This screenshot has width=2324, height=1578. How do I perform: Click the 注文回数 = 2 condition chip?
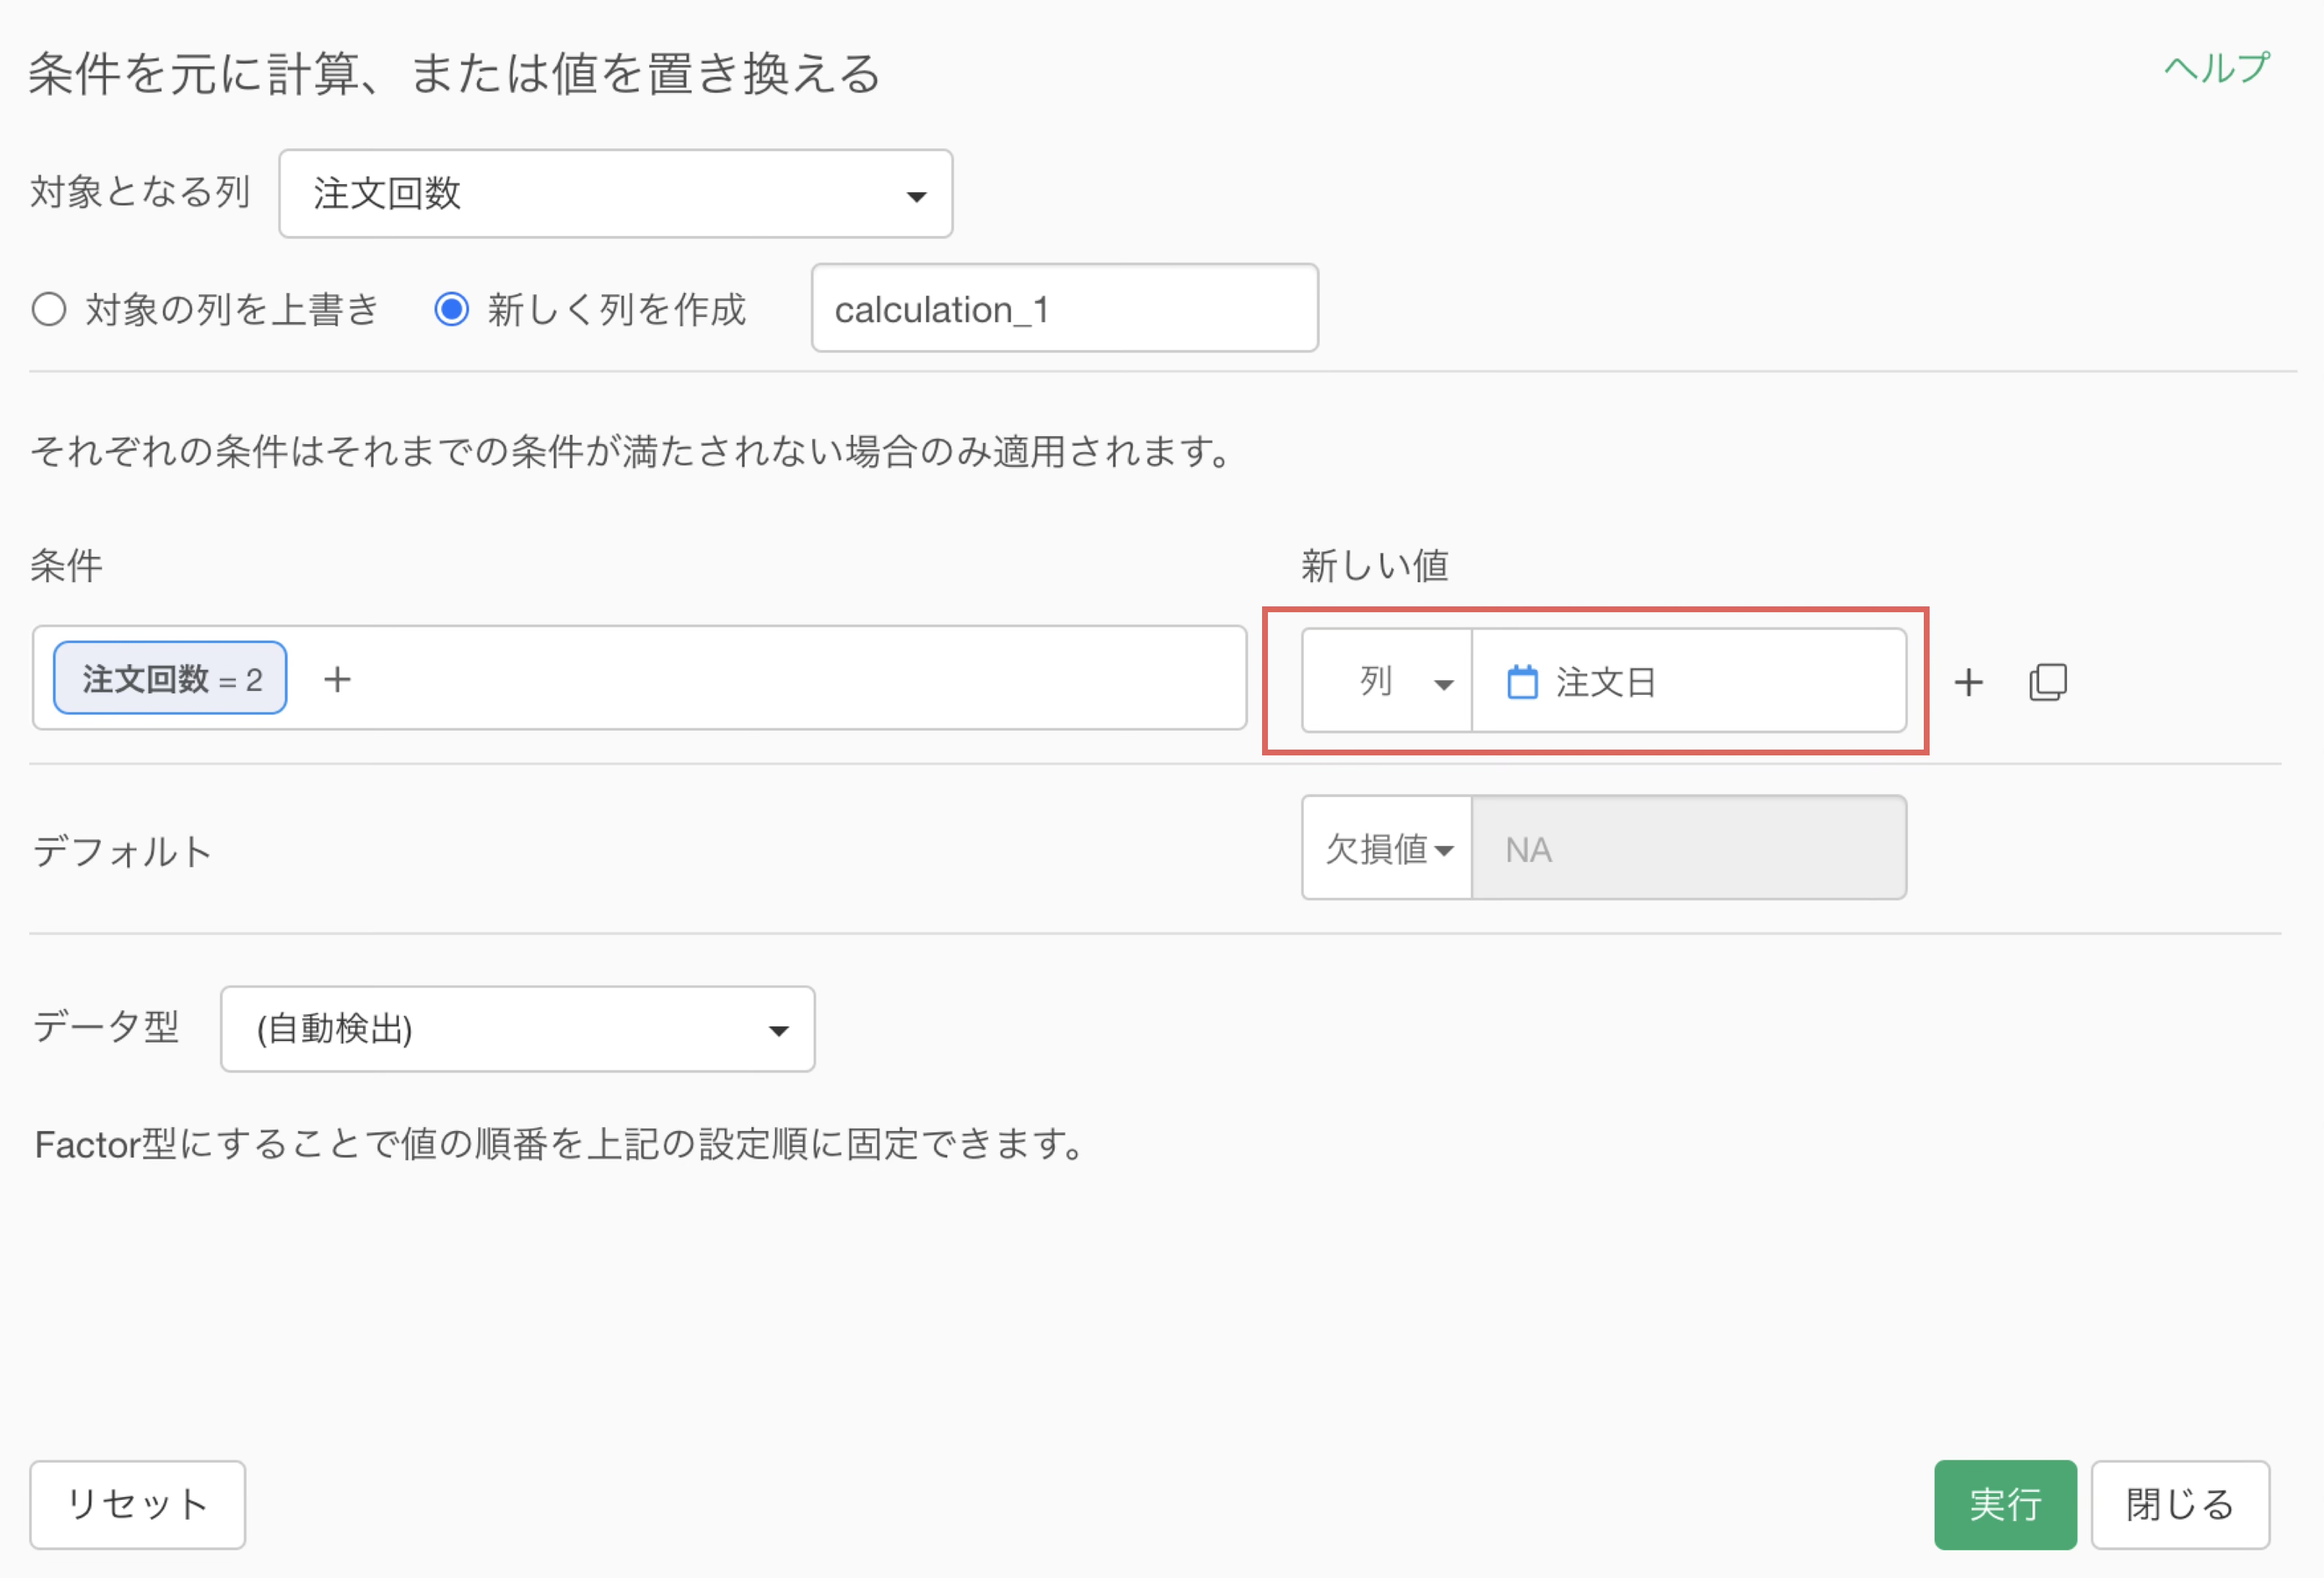click(x=170, y=678)
